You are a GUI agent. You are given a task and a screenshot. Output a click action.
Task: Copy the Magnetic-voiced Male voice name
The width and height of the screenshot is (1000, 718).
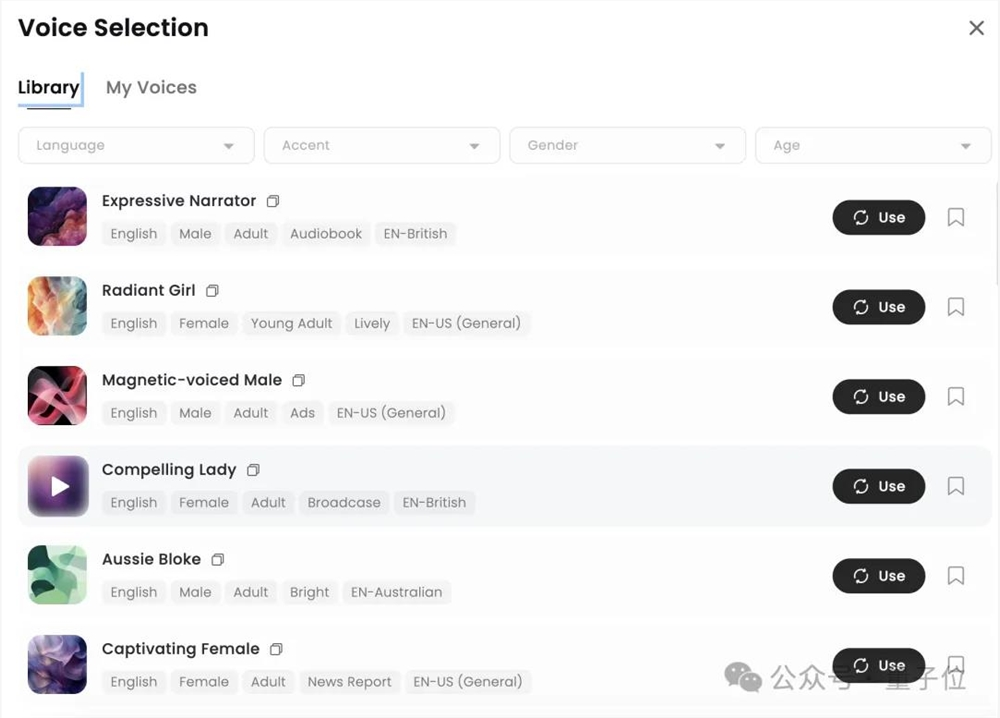click(298, 380)
